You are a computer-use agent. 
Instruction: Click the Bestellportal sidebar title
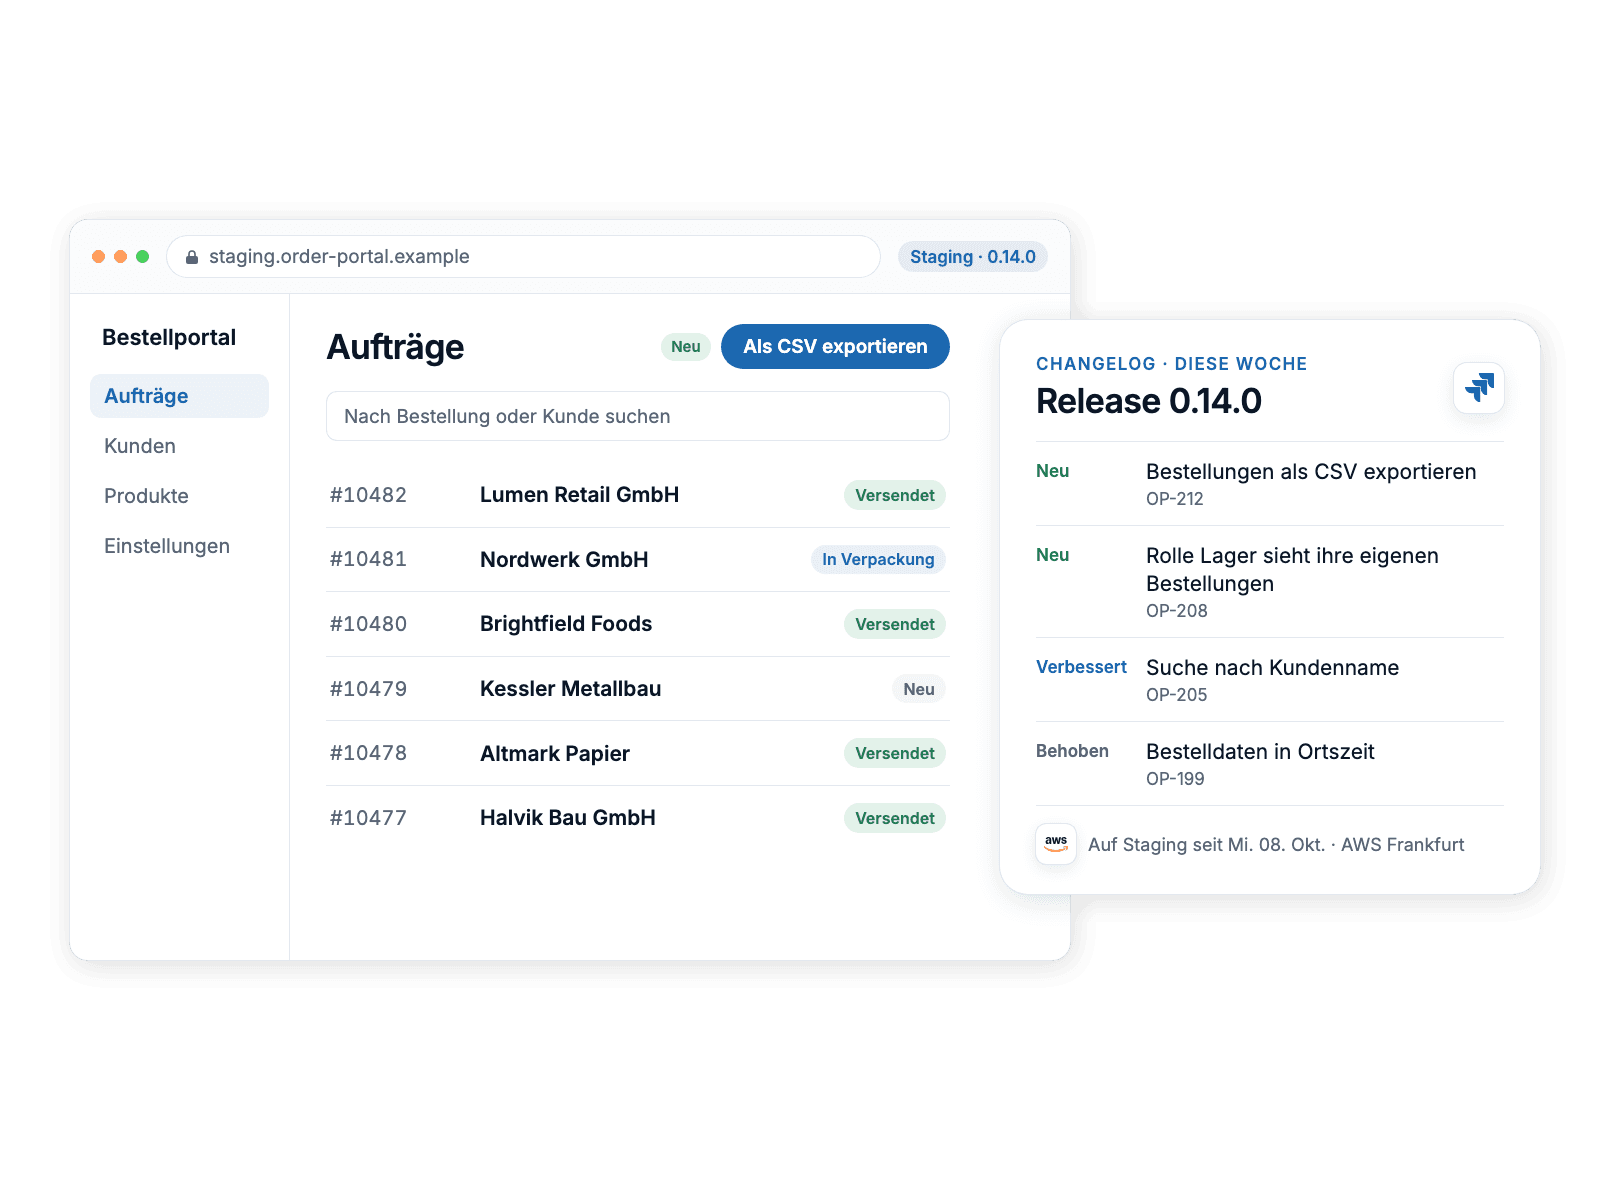pos(169,338)
